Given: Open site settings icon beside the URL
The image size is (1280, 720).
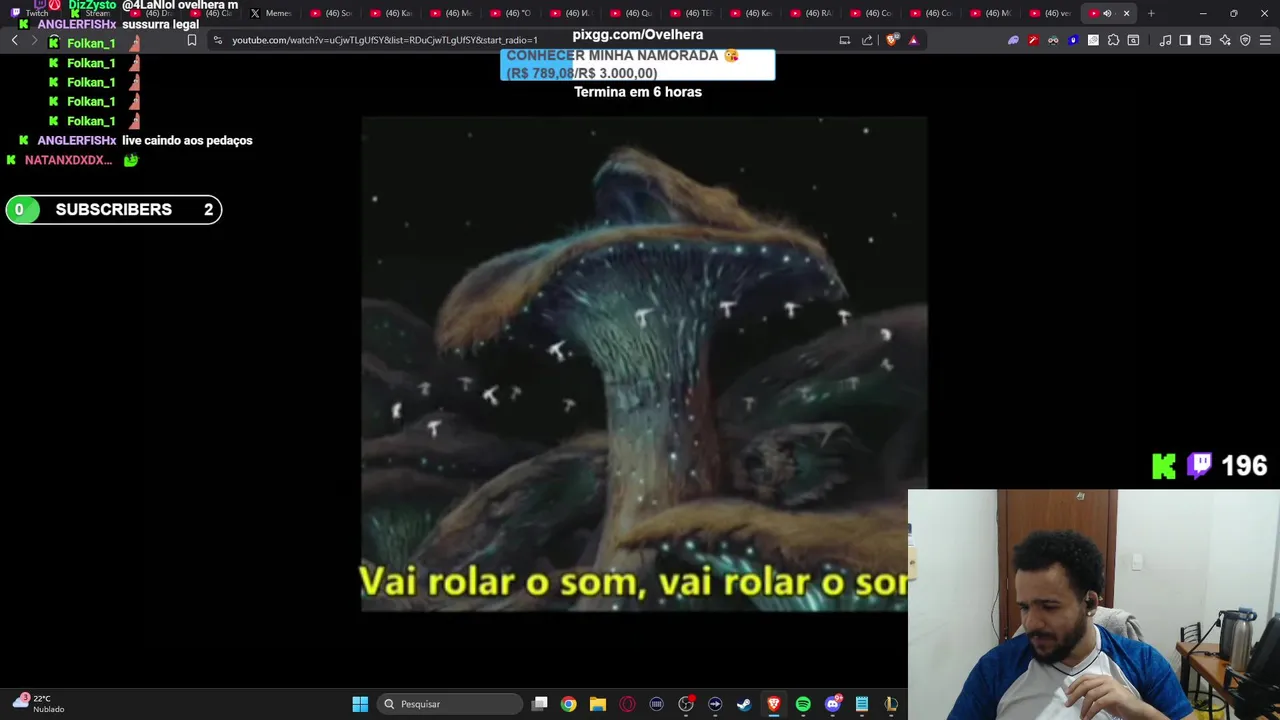Looking at the screenshot, I should coord(218,40).
